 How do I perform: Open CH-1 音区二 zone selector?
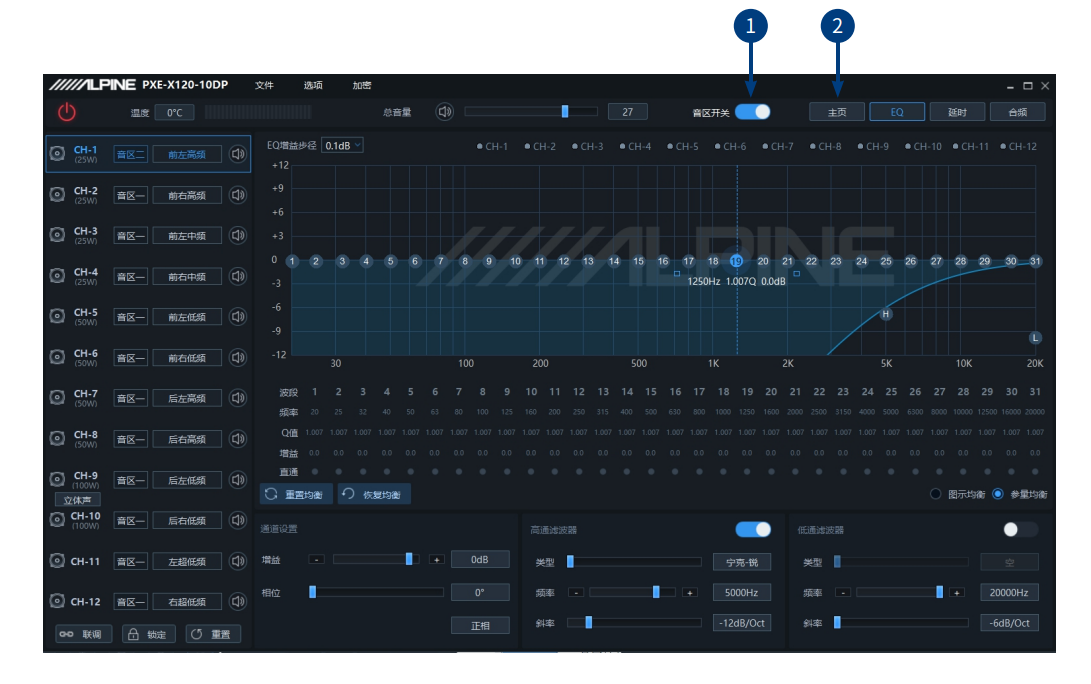[x=130, y=154]
